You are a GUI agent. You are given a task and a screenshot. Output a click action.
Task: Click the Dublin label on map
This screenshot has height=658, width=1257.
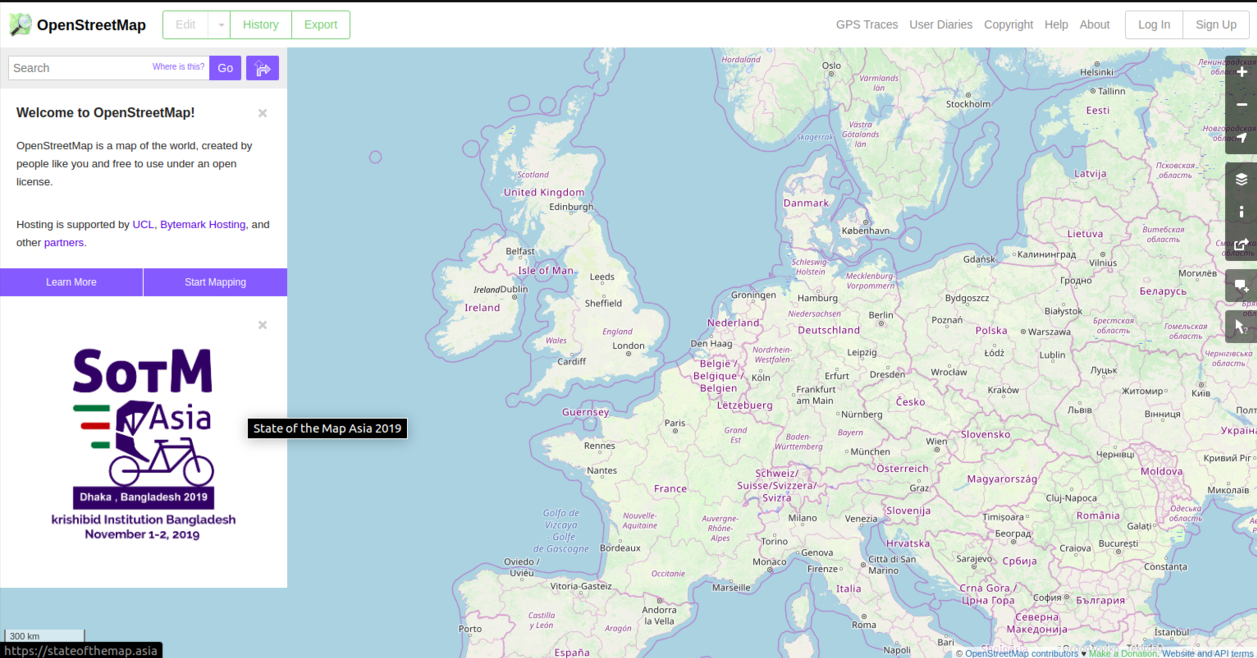pos(514,290)
